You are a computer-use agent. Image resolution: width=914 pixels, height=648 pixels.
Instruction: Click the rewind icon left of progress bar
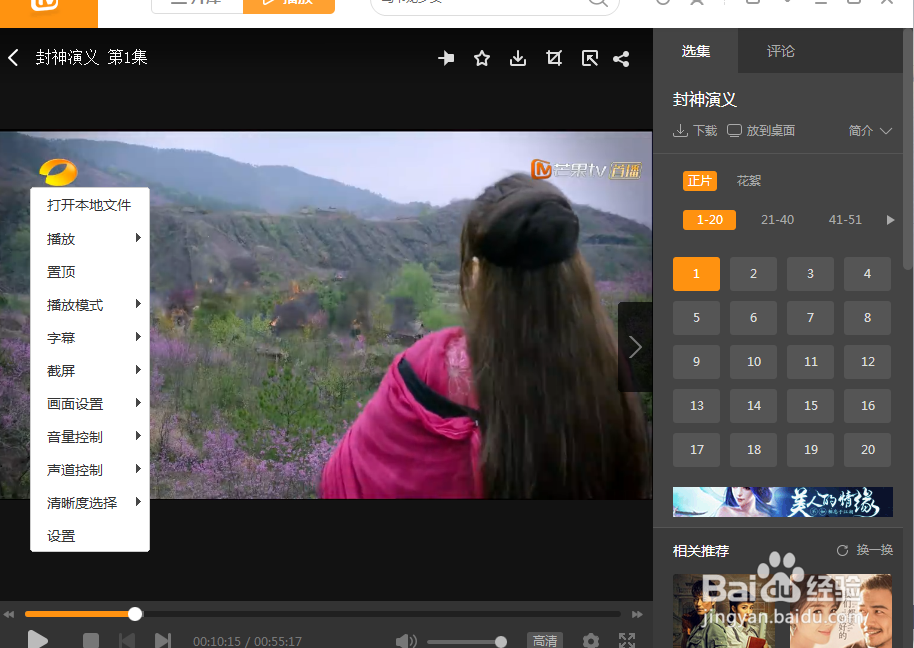pyautogui.click(x=9, y=614)
